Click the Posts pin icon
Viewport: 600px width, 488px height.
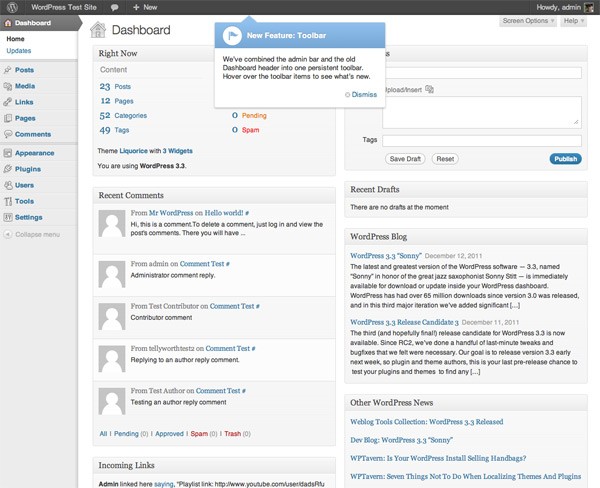tap(8, 70)
